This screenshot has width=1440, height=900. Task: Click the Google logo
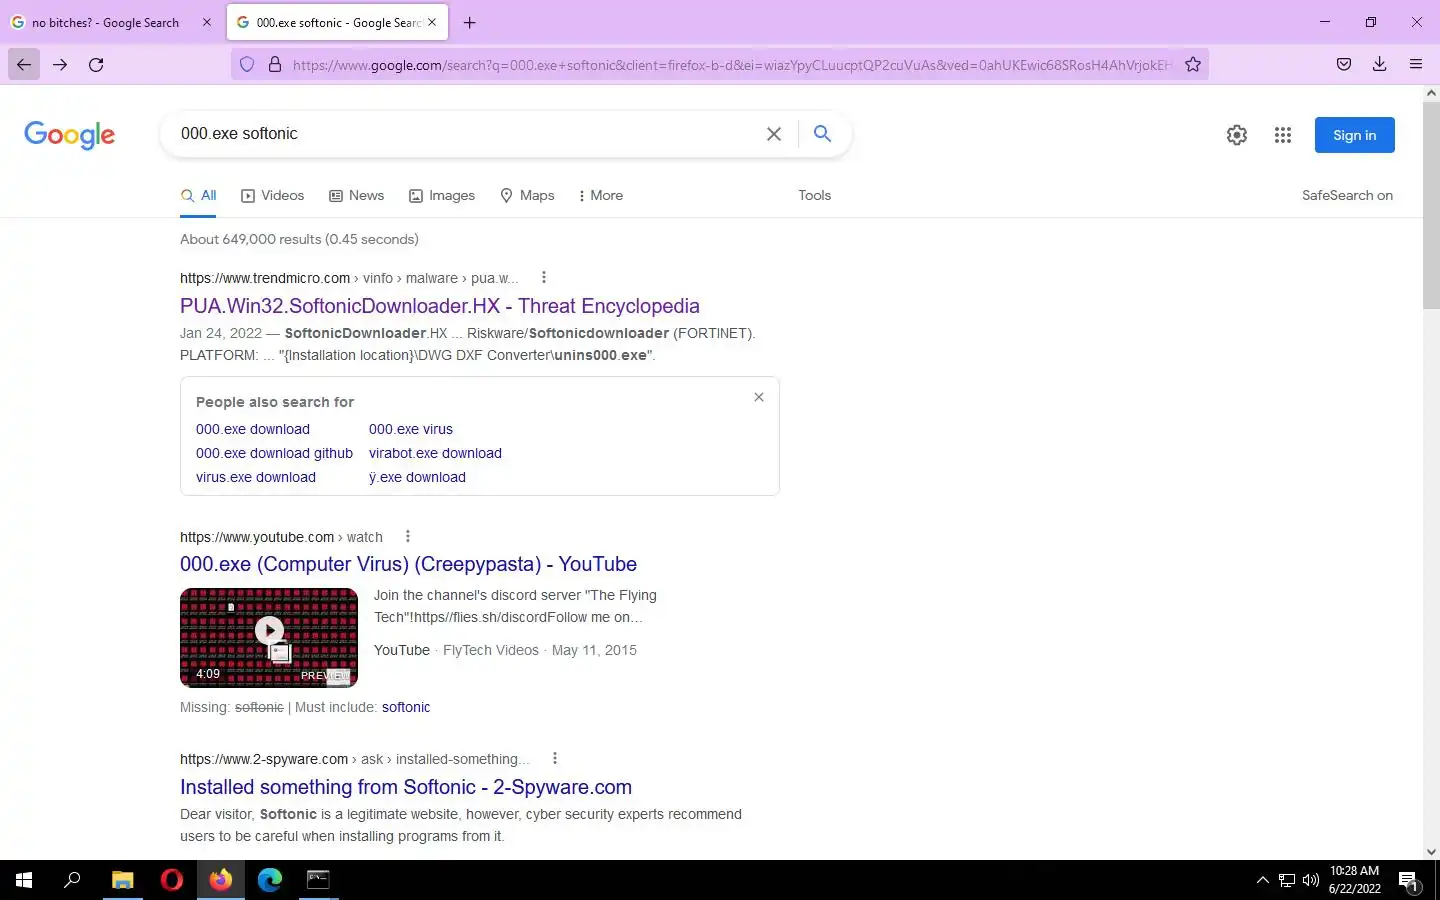(70, 135)
